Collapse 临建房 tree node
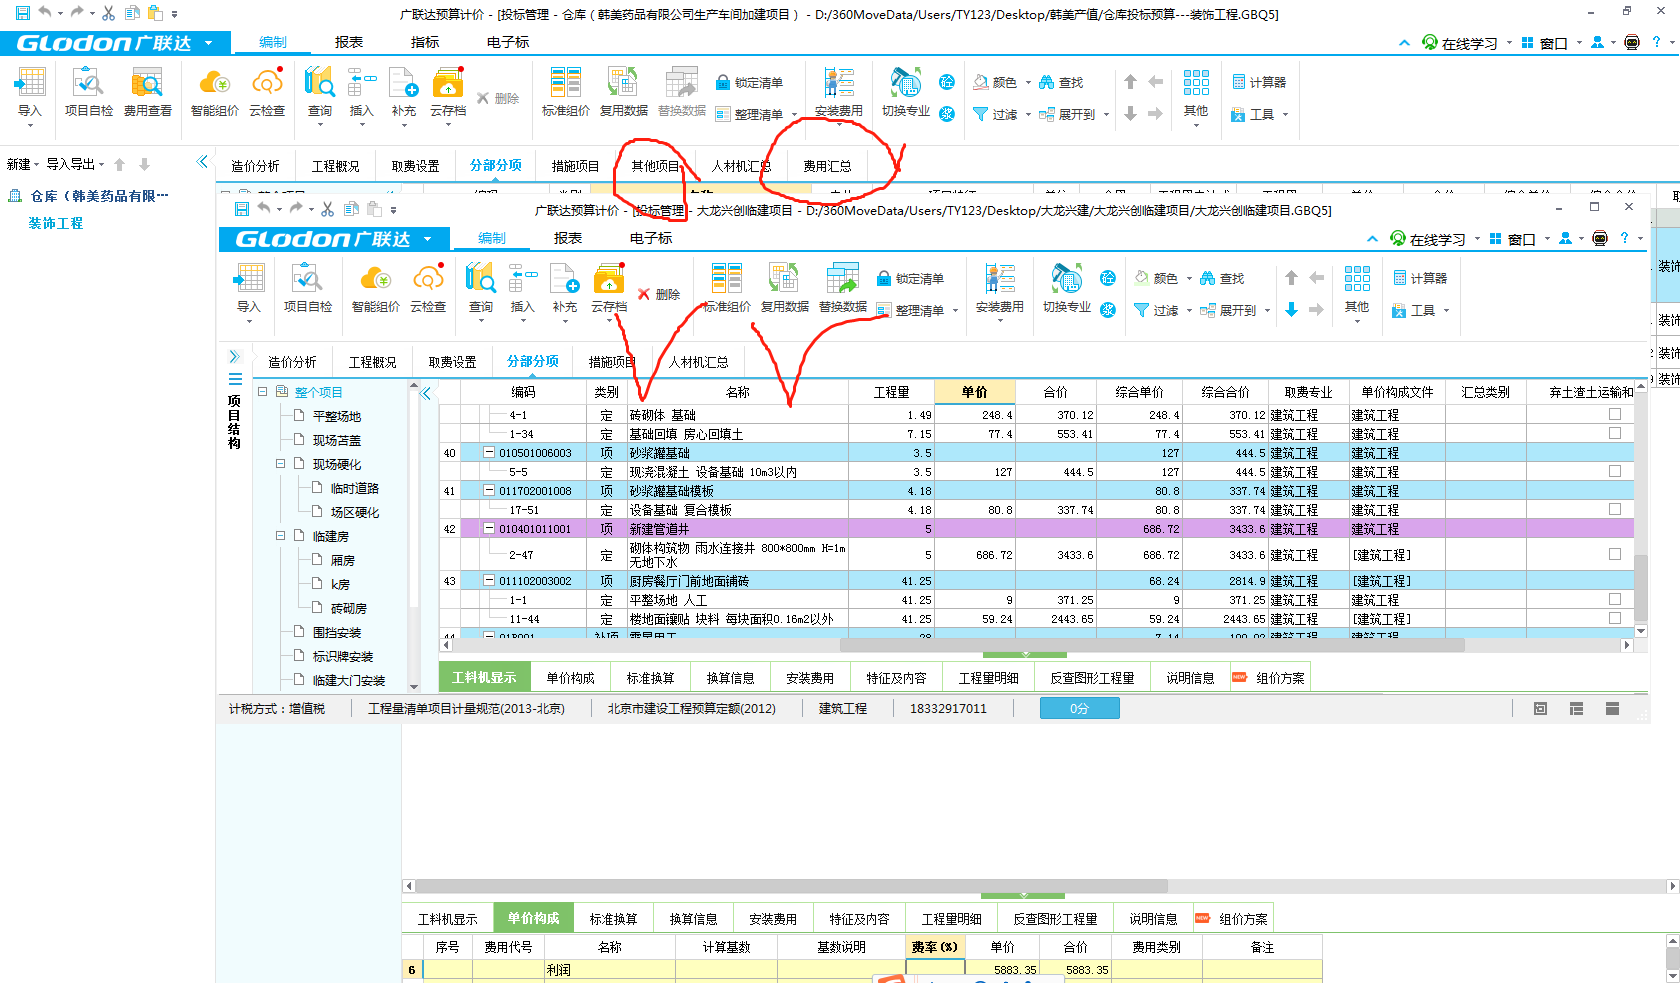The width and height of the screenshot is (1680, 983). [x=280, y=536]
